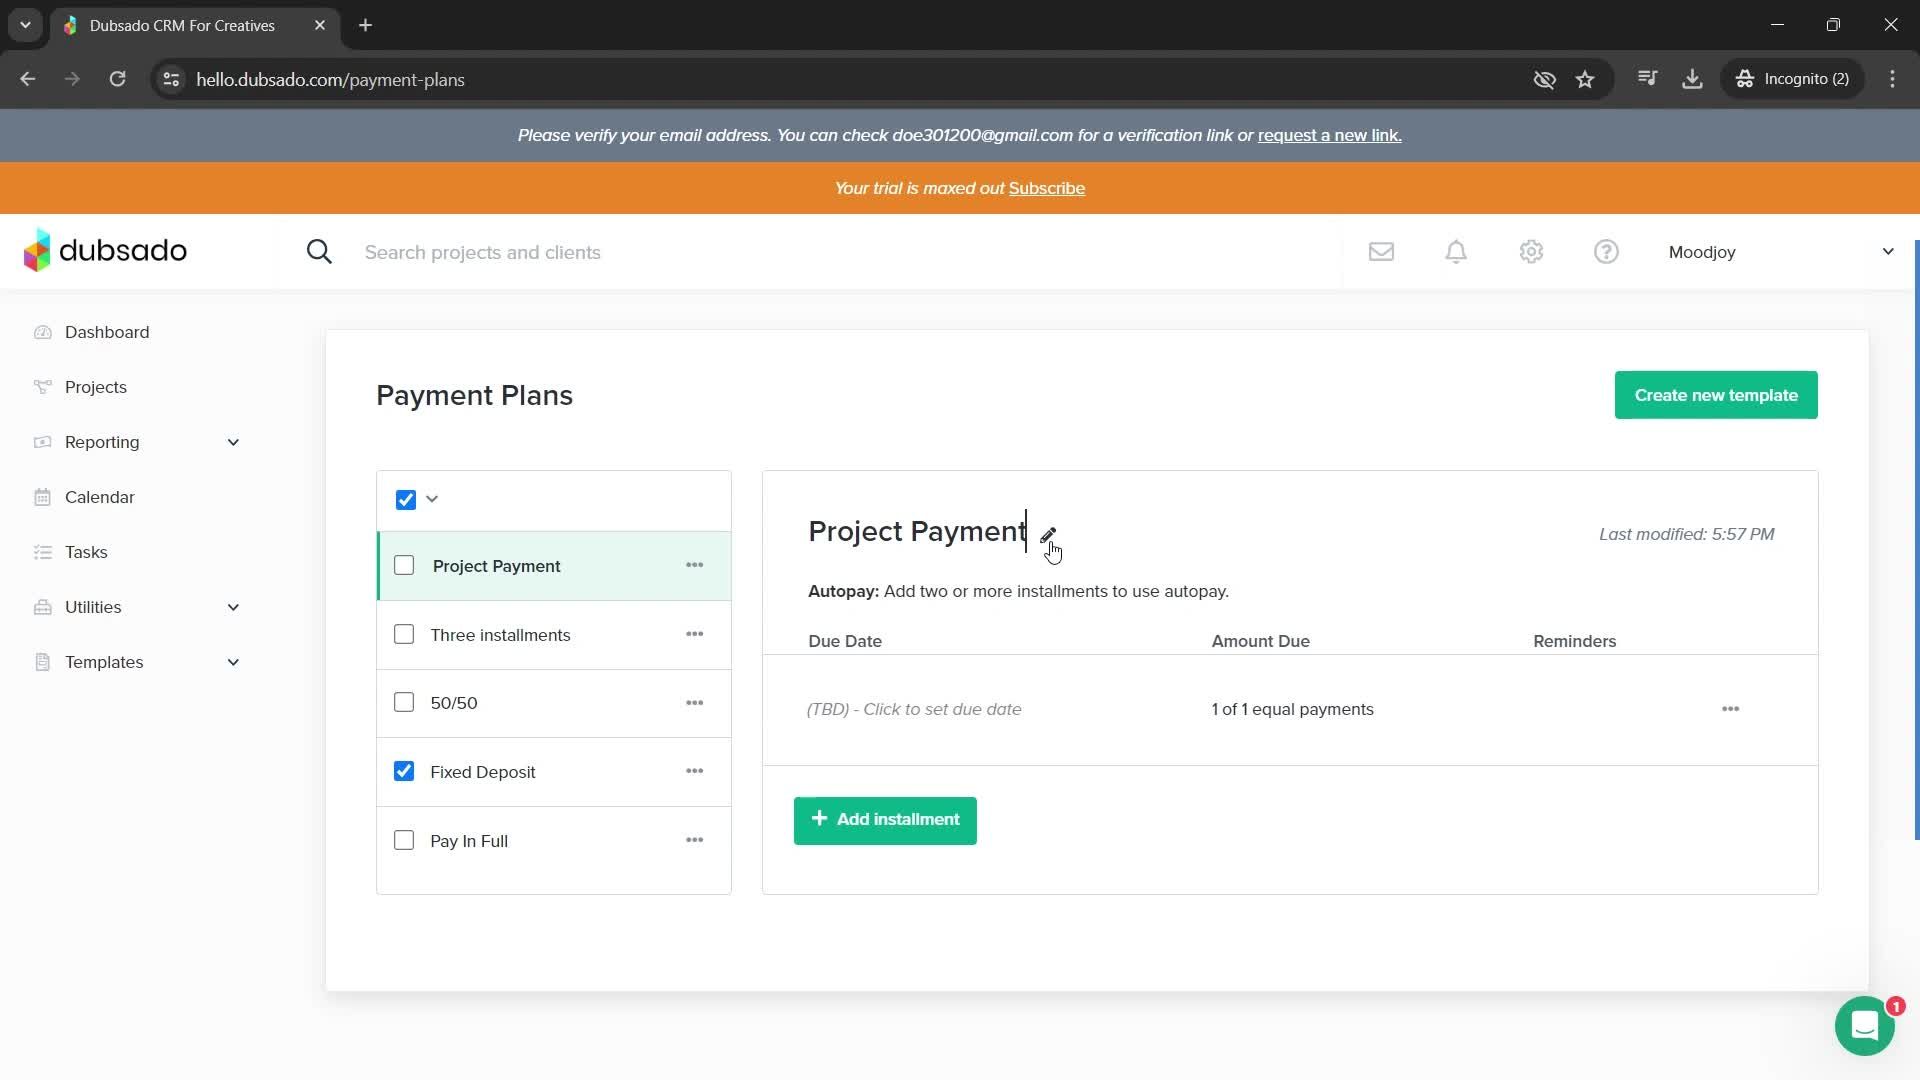Open the Chrome three-dot menu
1920x1080 pixels.
pos(1892,79)
